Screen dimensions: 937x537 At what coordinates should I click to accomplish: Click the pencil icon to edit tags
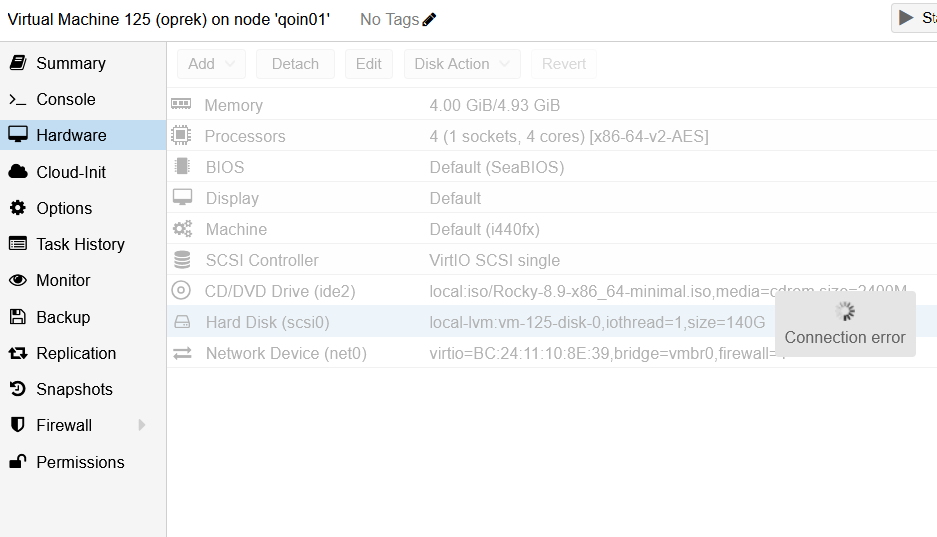(x=429, y=19)
